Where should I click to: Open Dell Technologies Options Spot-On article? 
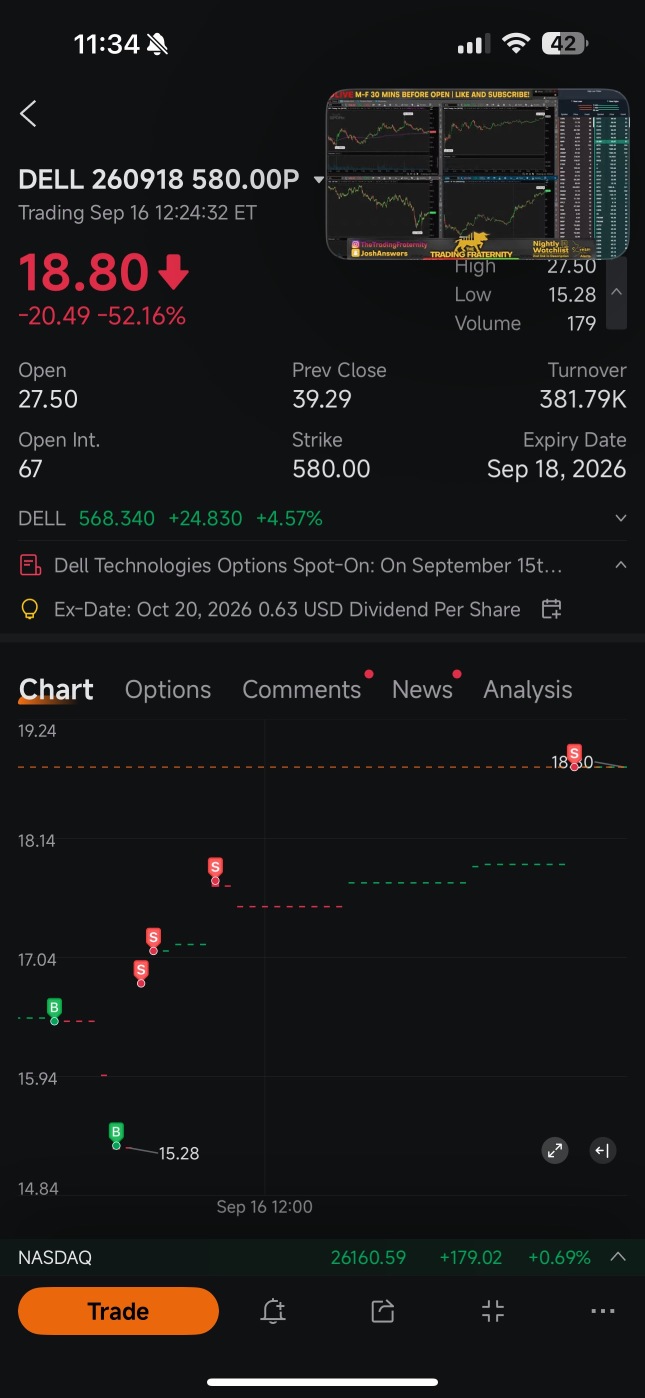click(x=308, y=565)
